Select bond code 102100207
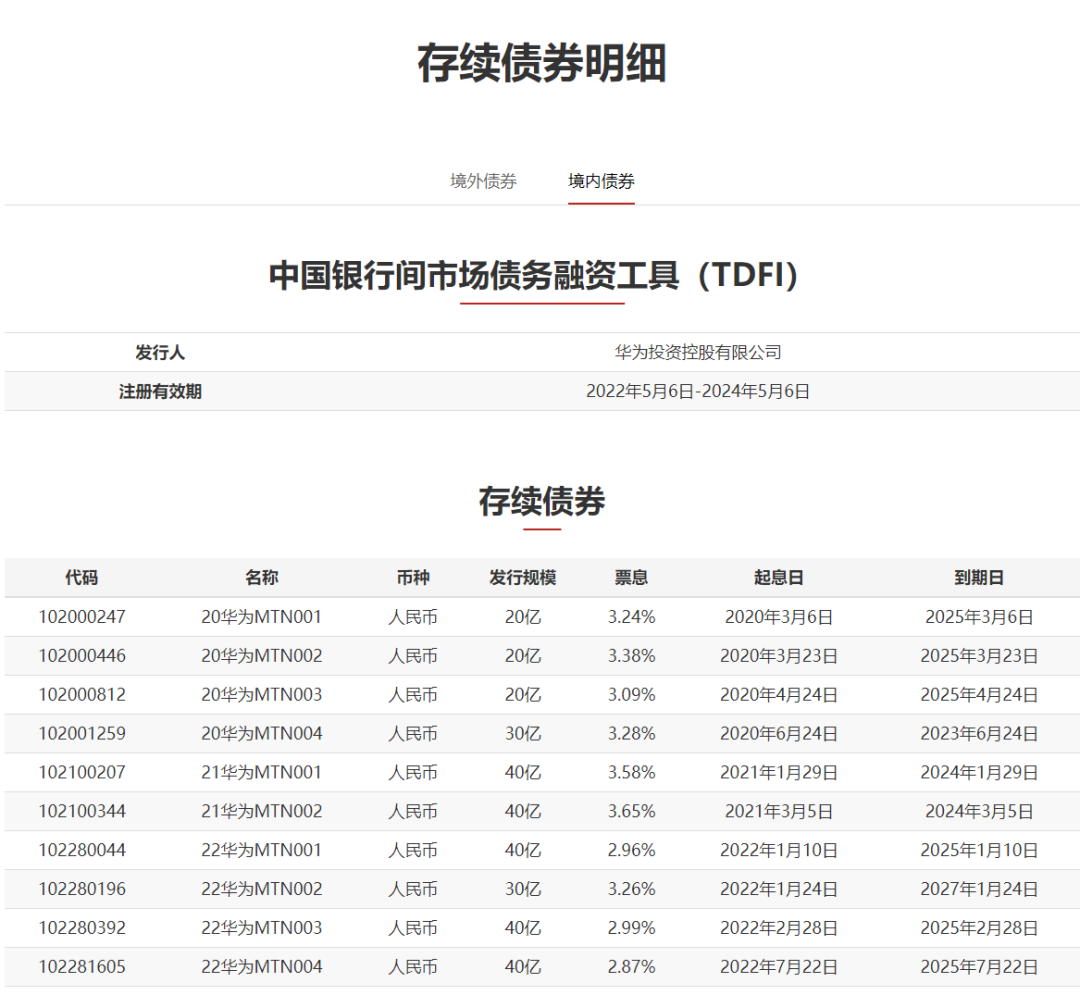The height and width of the screenshot is (995, 1080). click(x=82, y=773)
